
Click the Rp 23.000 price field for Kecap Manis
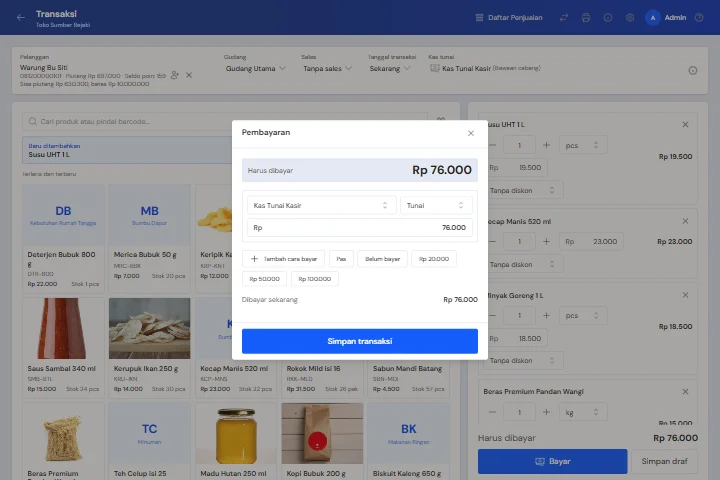(x=591, y=241)
